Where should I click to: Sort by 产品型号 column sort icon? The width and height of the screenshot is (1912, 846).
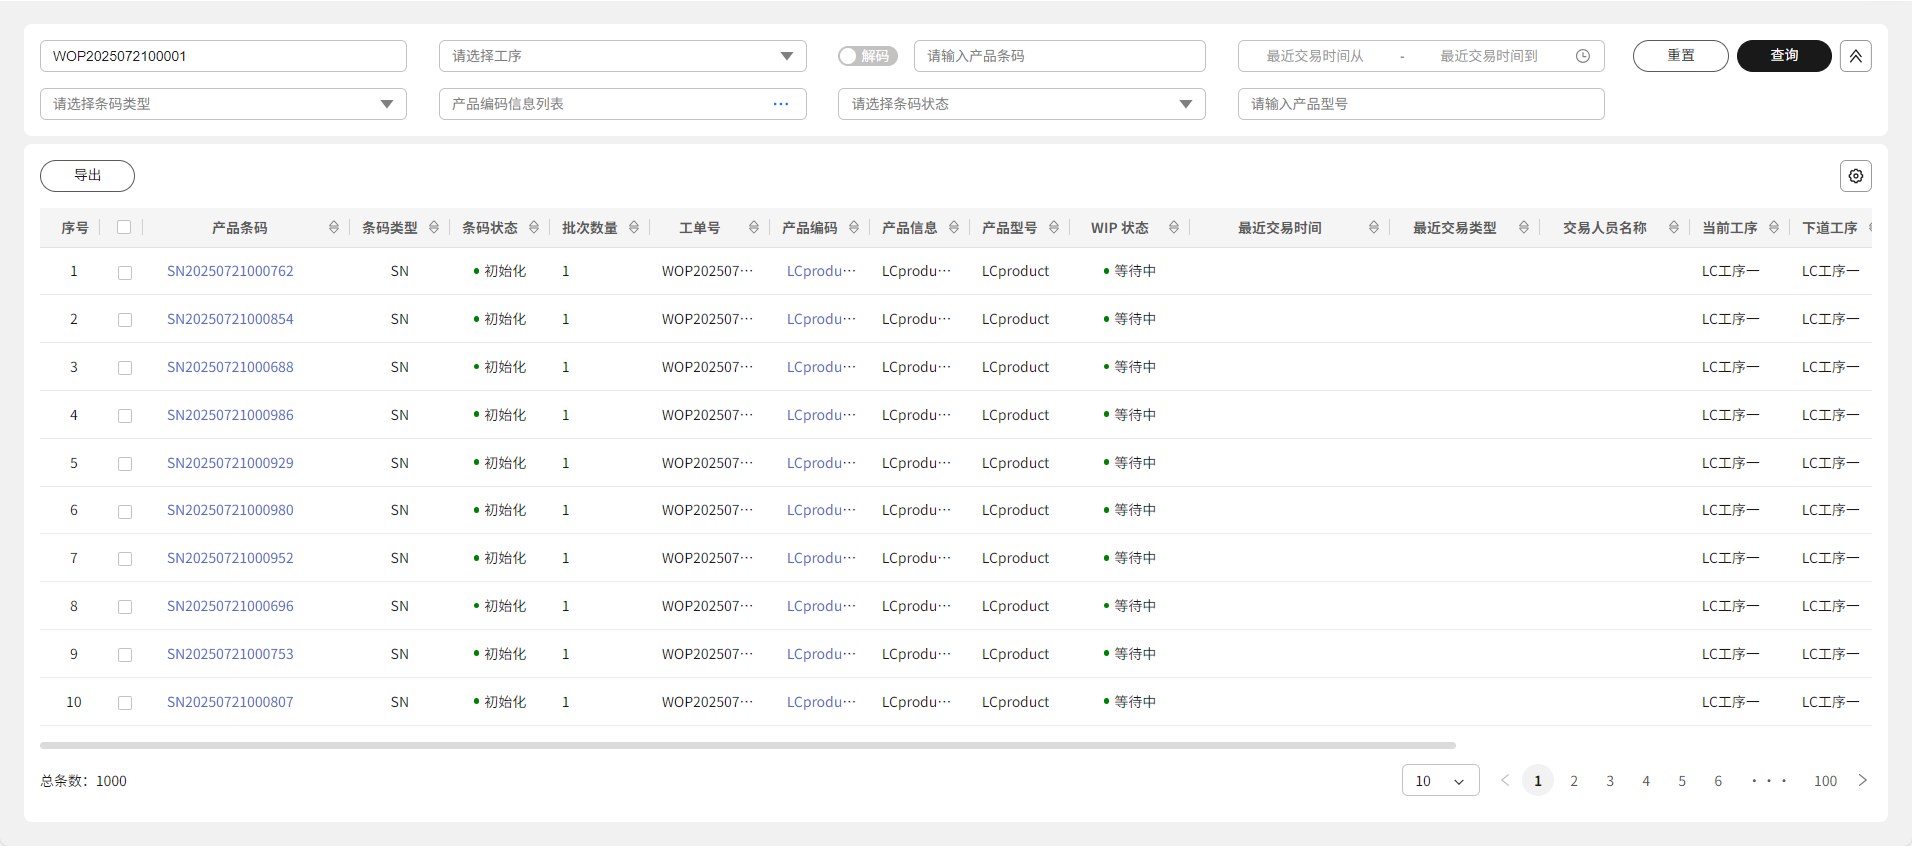click(x=1054, y=228)
